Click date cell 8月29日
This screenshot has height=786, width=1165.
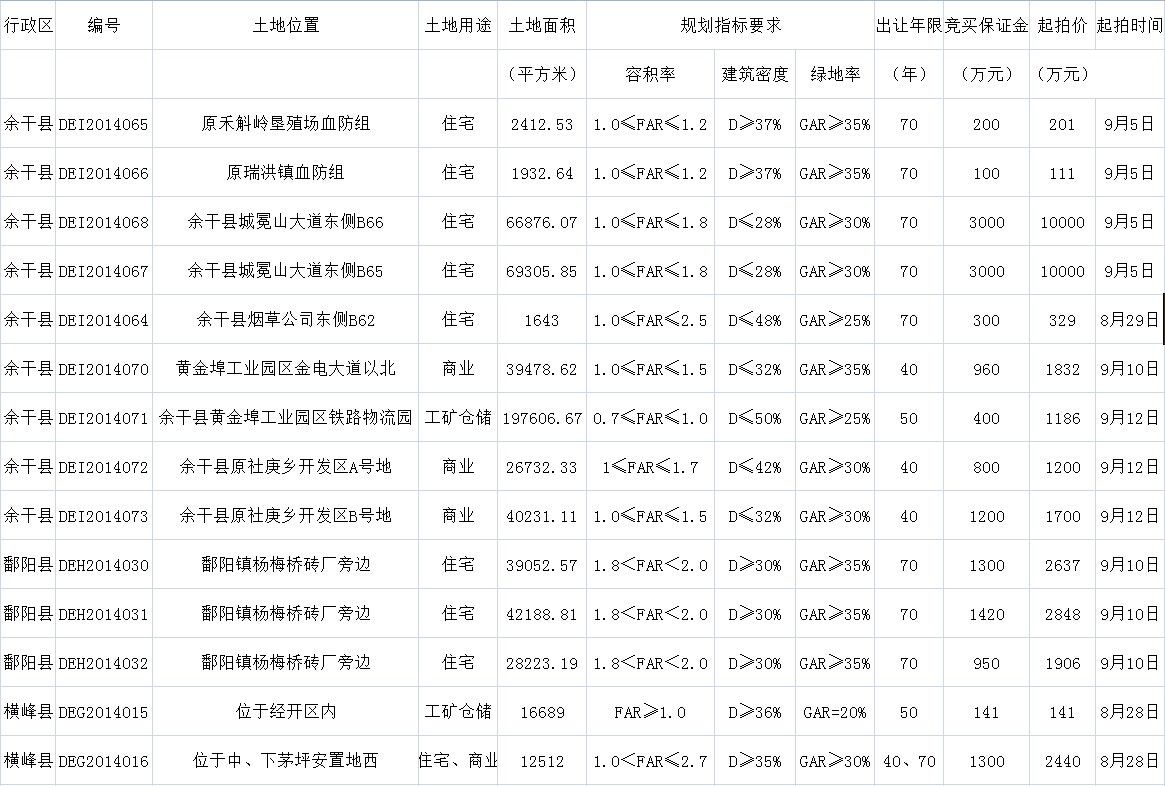[x=1129, y=320]
